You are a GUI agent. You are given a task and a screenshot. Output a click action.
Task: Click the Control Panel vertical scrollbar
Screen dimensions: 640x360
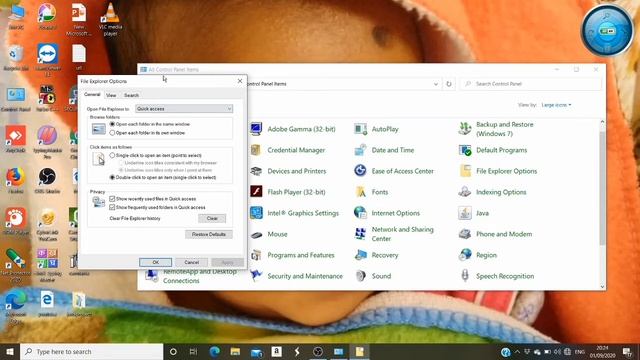pos(602,188)
